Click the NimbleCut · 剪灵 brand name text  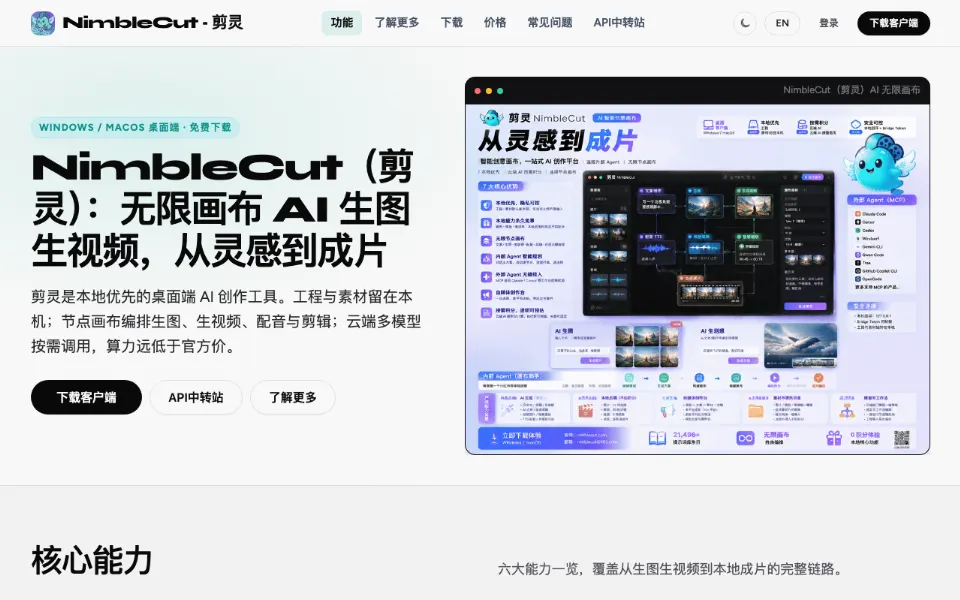(x=153, y=23)
